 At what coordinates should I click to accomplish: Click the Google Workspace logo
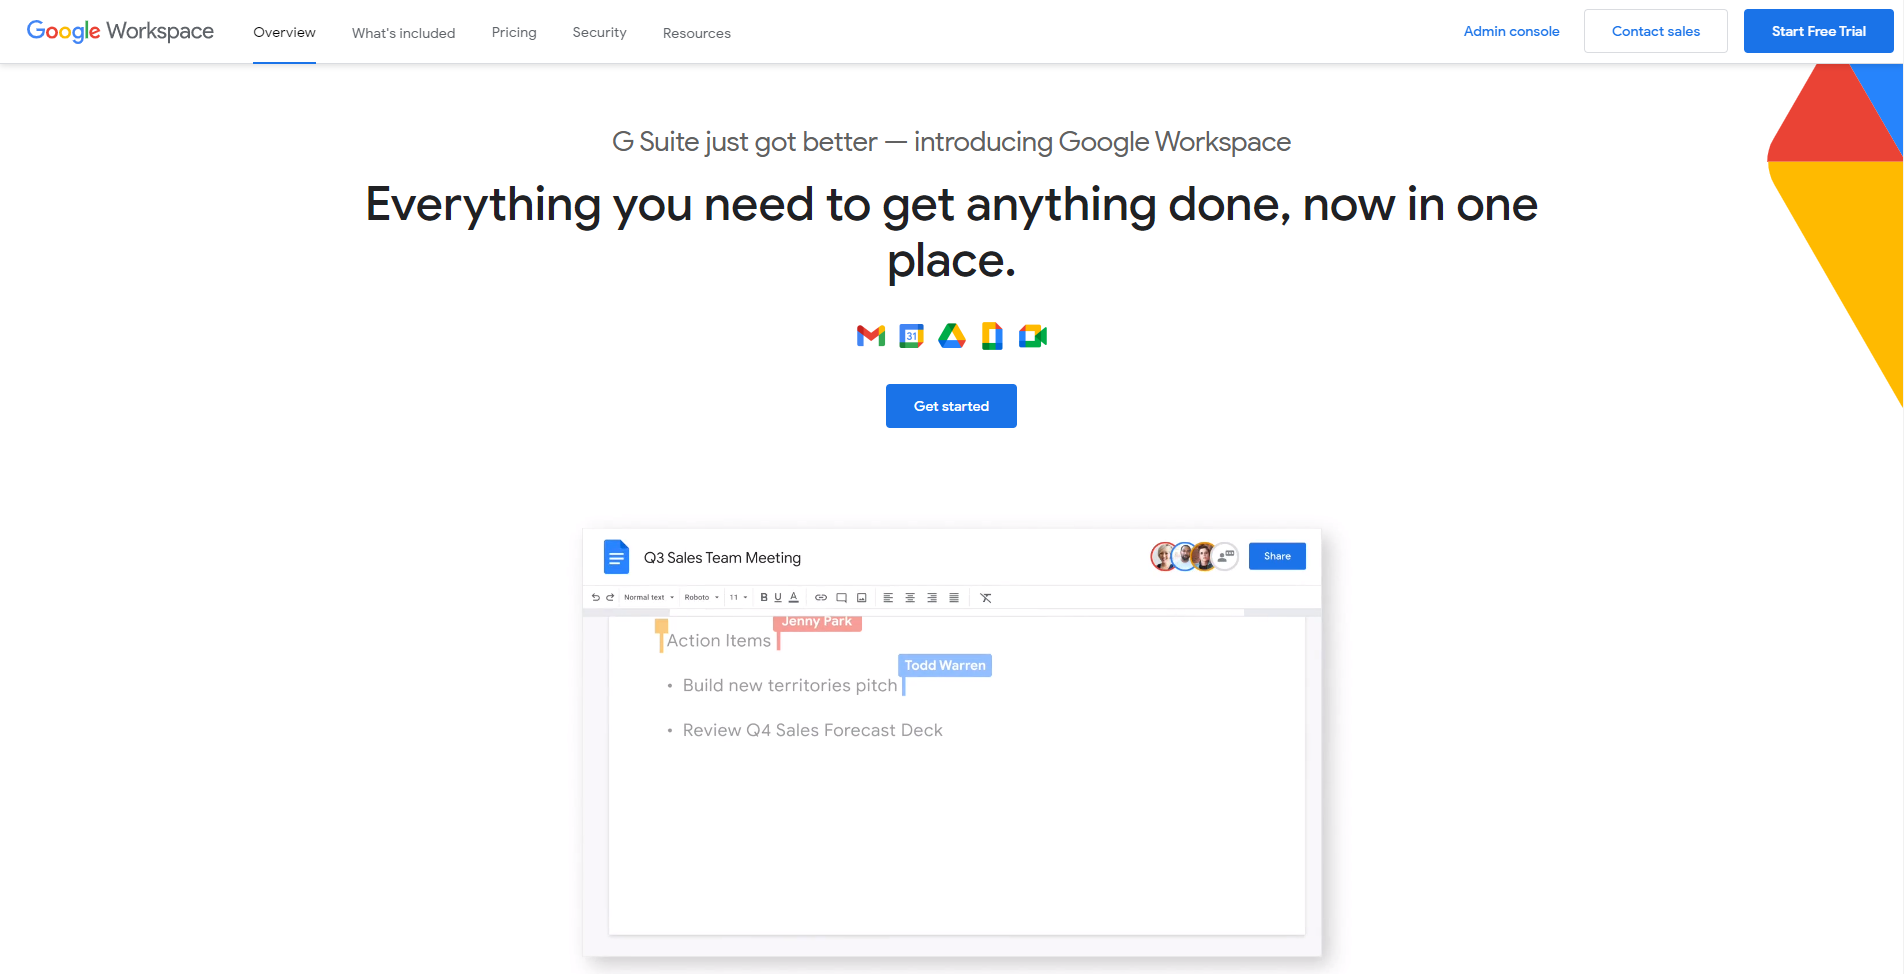tap(120, 31)
